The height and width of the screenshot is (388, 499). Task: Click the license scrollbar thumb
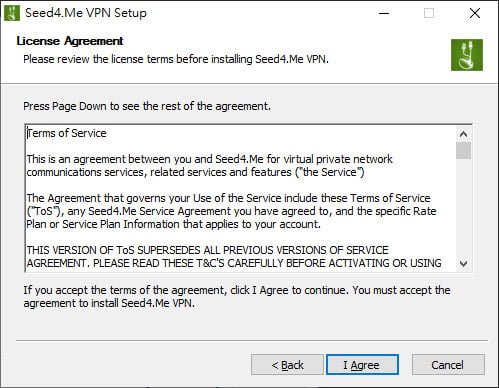coord(463,151)
